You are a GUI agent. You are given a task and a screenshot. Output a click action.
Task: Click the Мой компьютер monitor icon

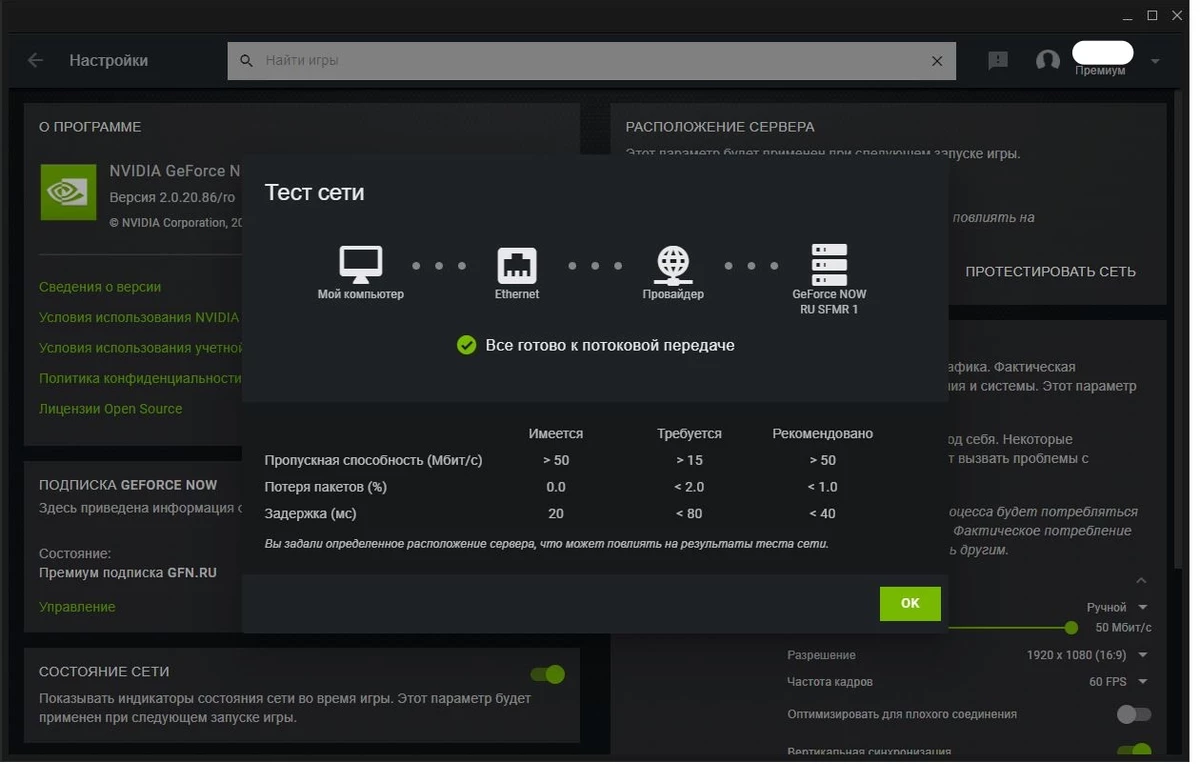[361, 265]
